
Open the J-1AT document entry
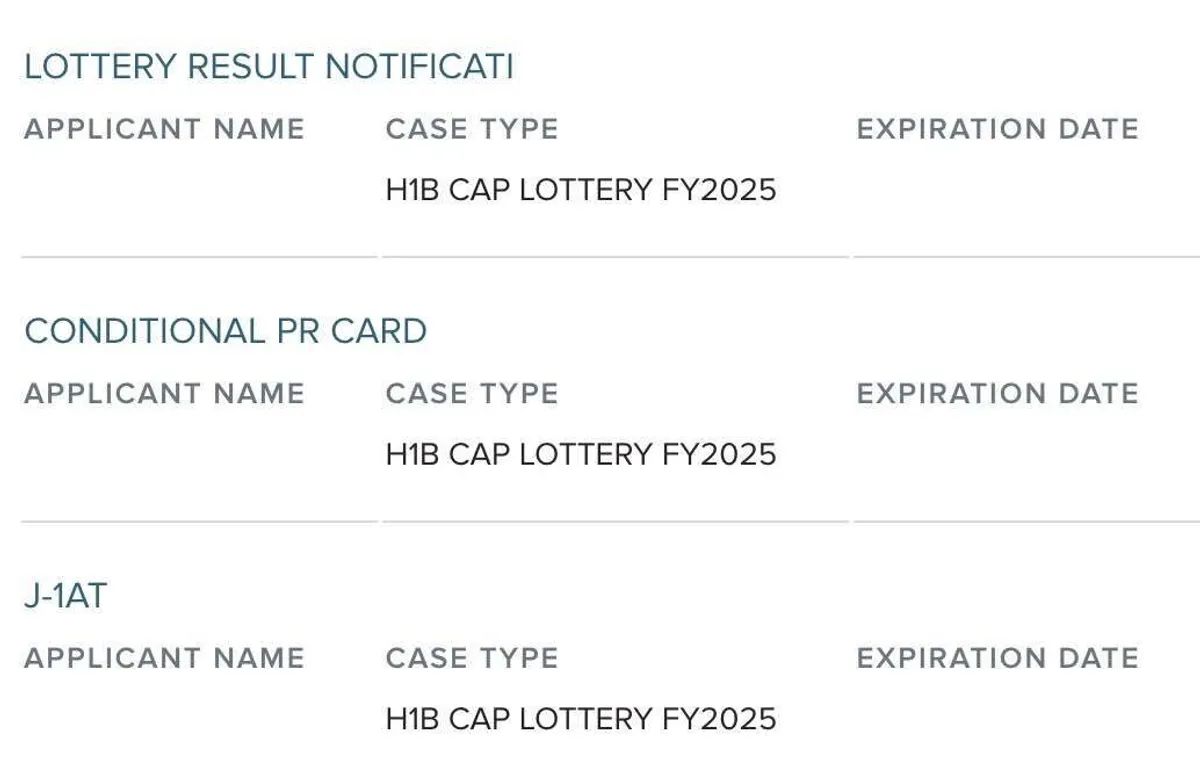coord(65,597)
